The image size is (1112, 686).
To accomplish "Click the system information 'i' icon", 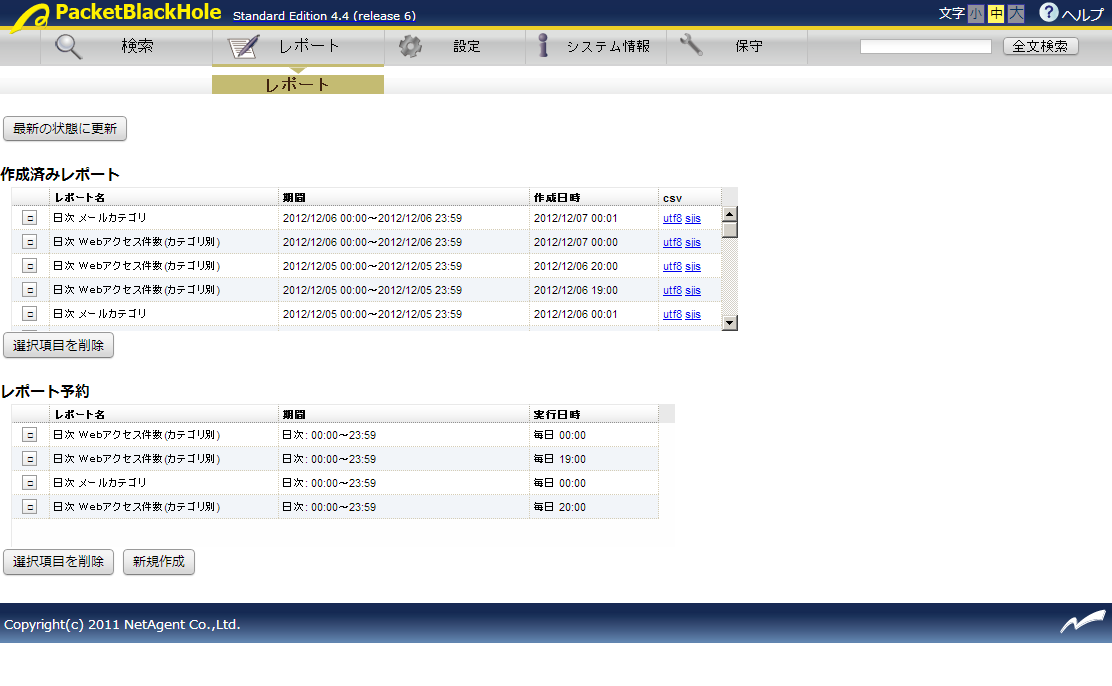I will 543,46.
